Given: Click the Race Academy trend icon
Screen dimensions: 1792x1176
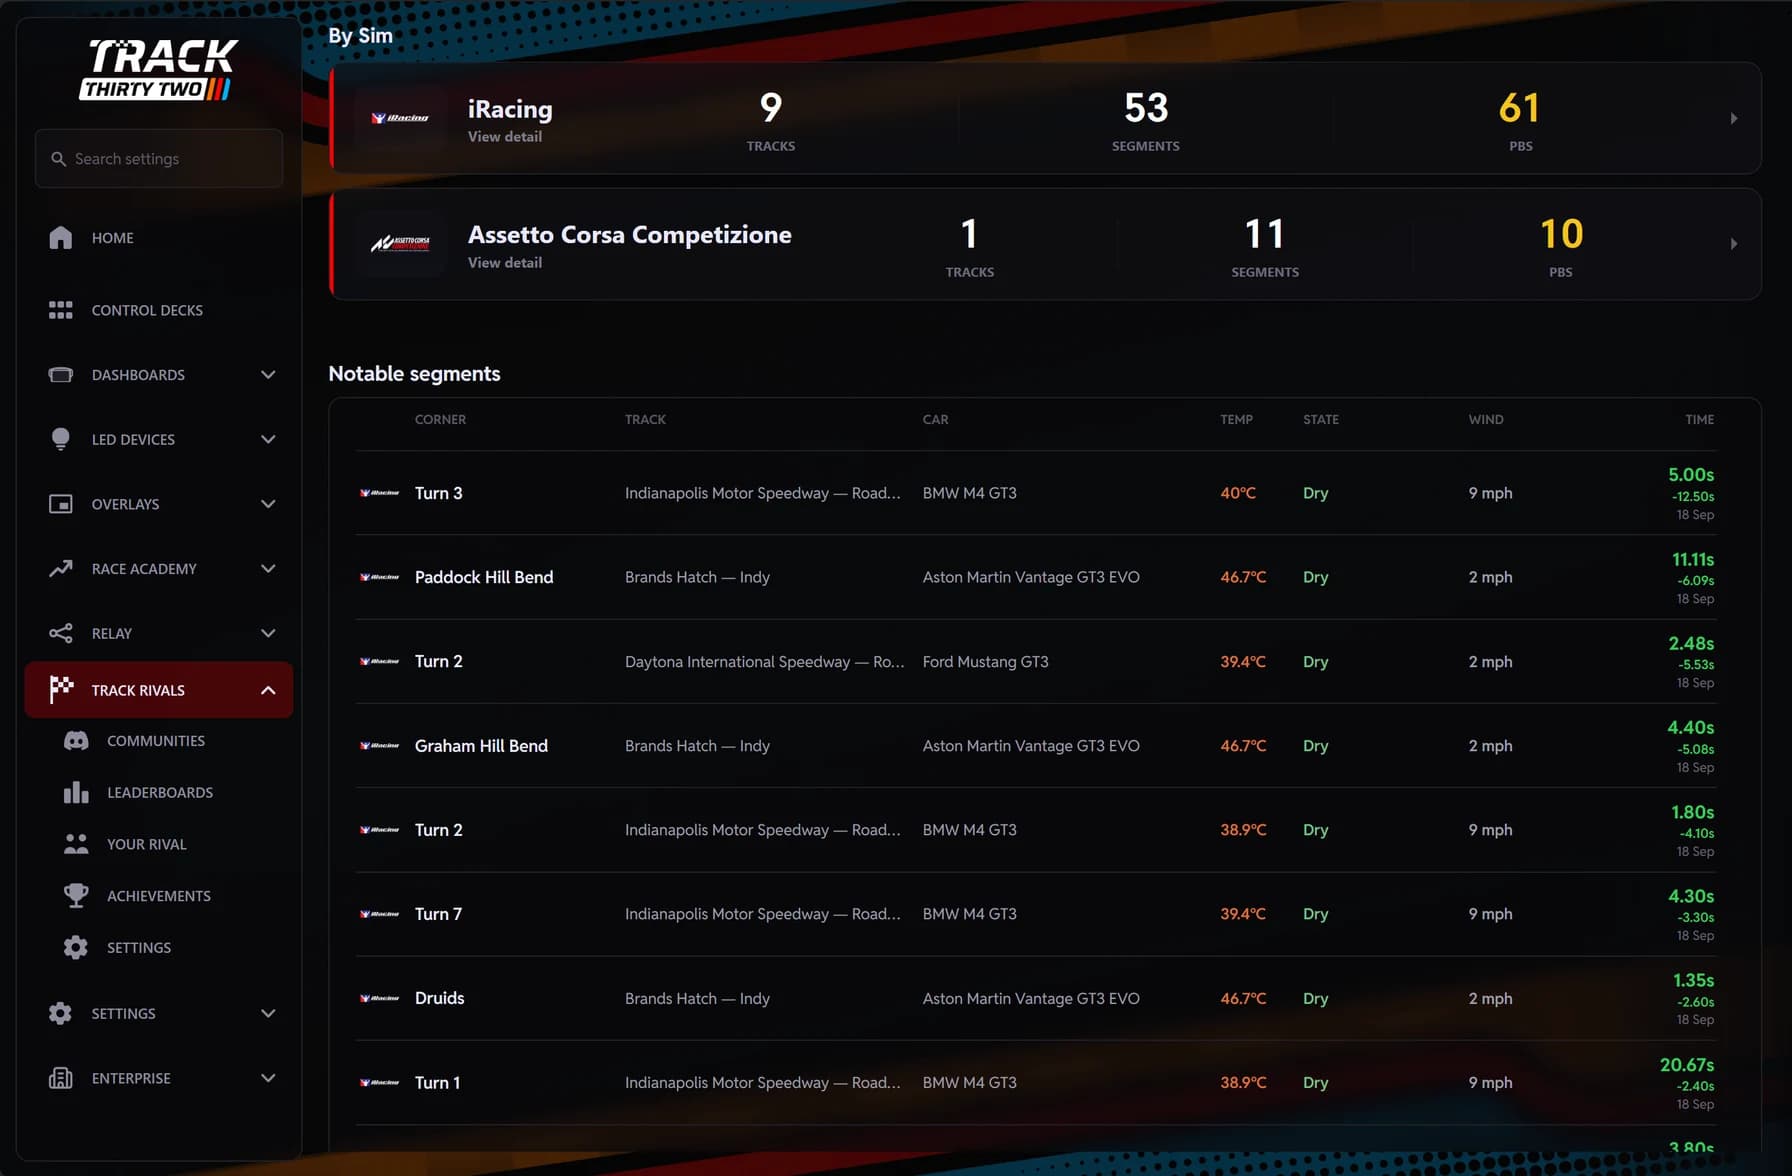Looking at the screenshot, I should [60, 568].
